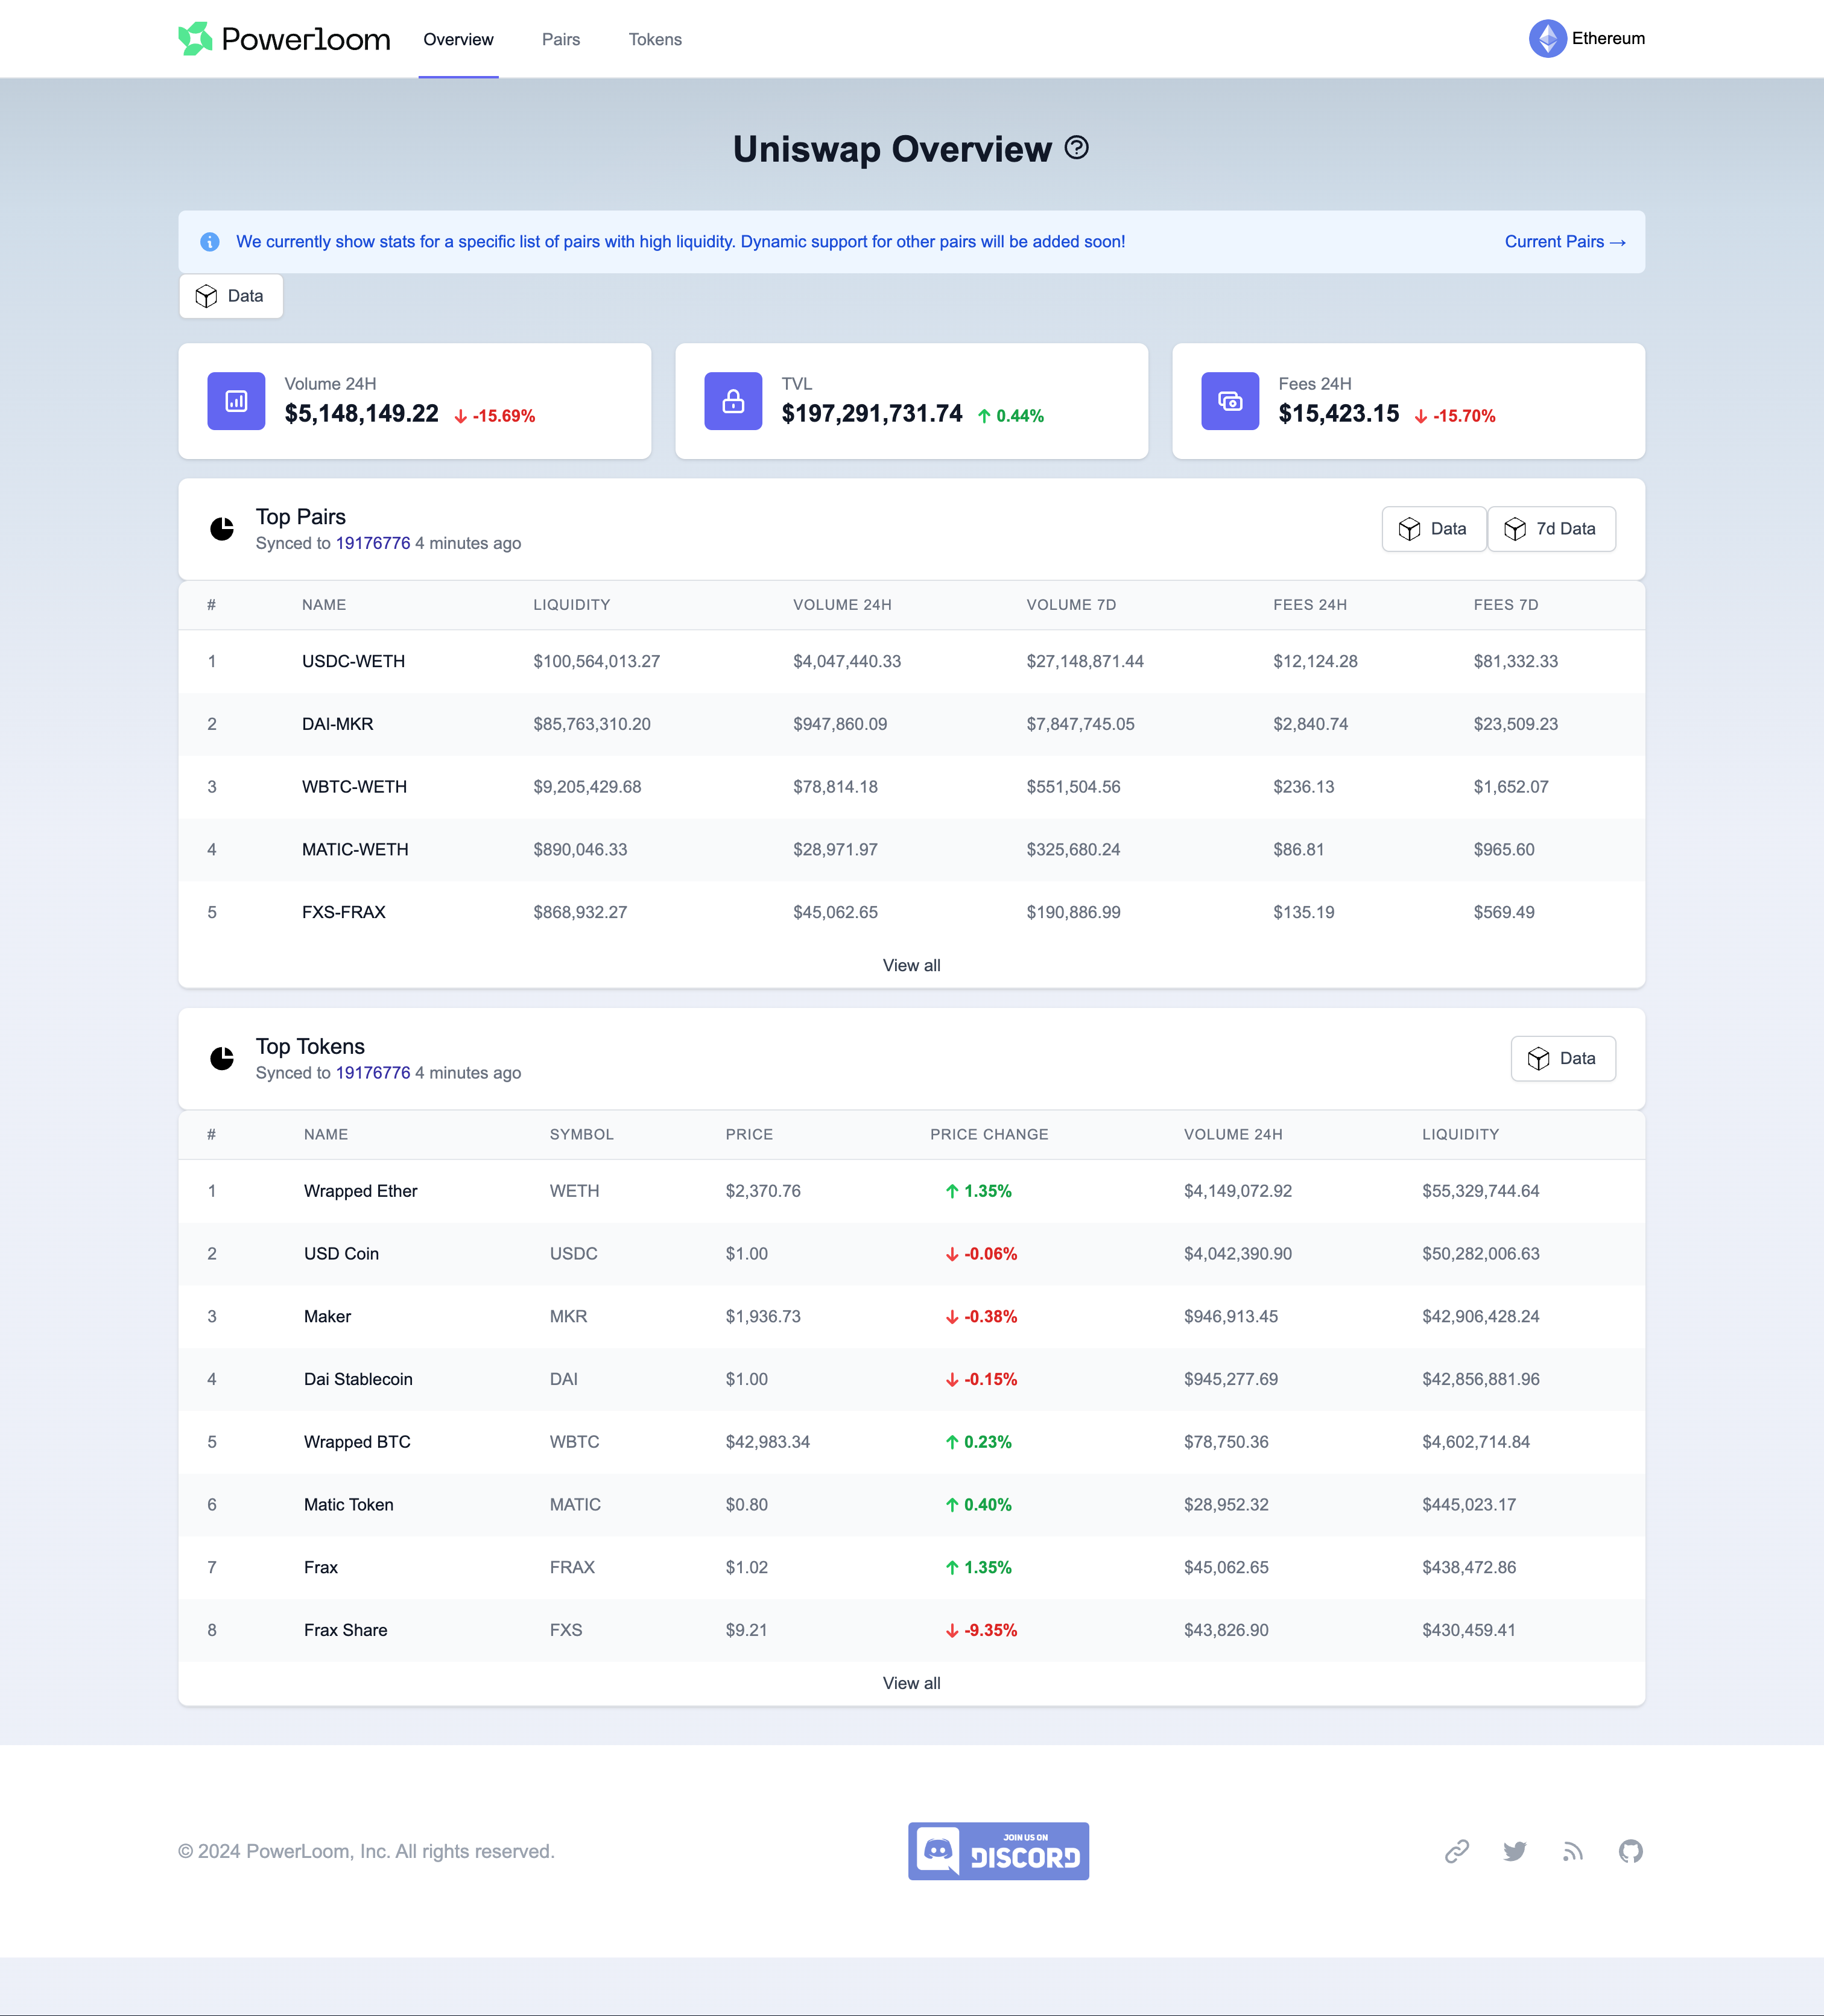Image resolution: width=1824 pixels, height=2016 pixels.
Task: Click the Fees 24H money icon
Action: click(x=1230, y=401)
